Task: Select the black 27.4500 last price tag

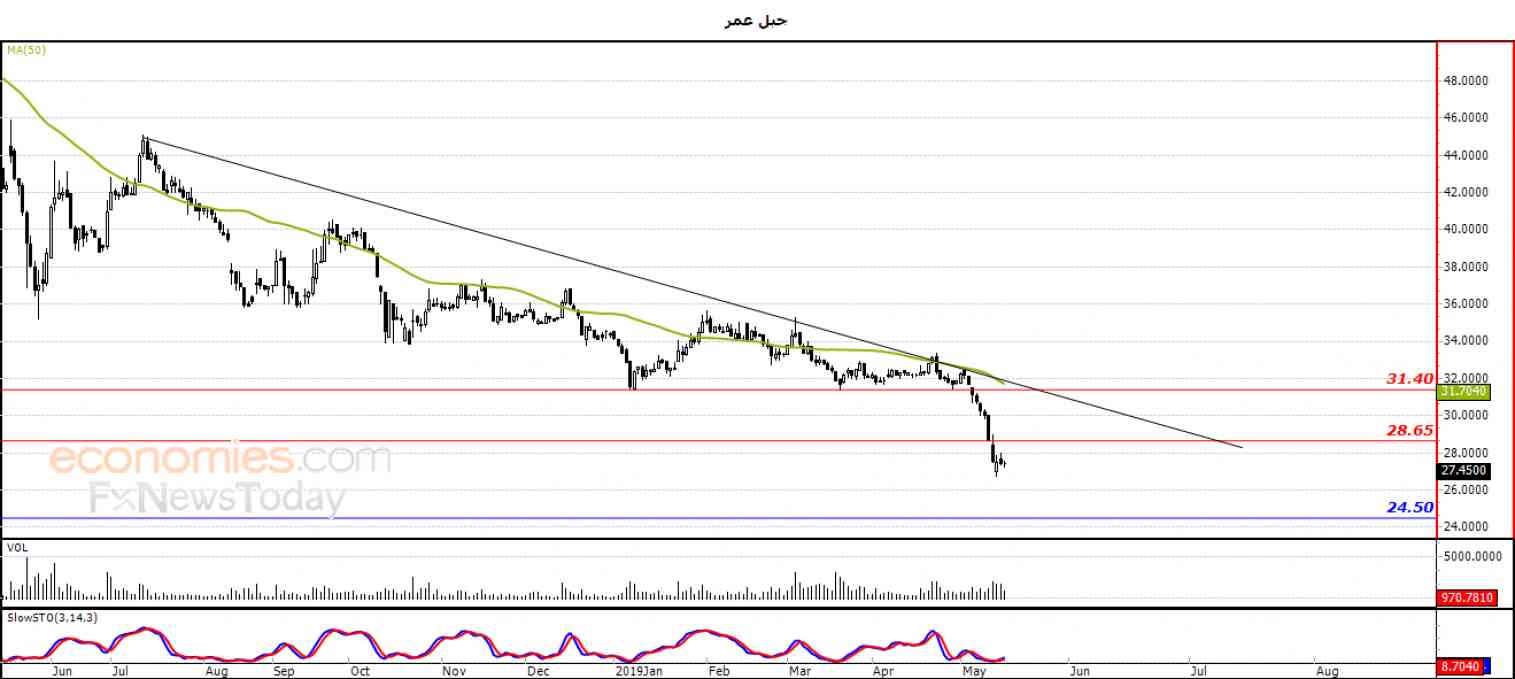Action: tap(1464, 470)
